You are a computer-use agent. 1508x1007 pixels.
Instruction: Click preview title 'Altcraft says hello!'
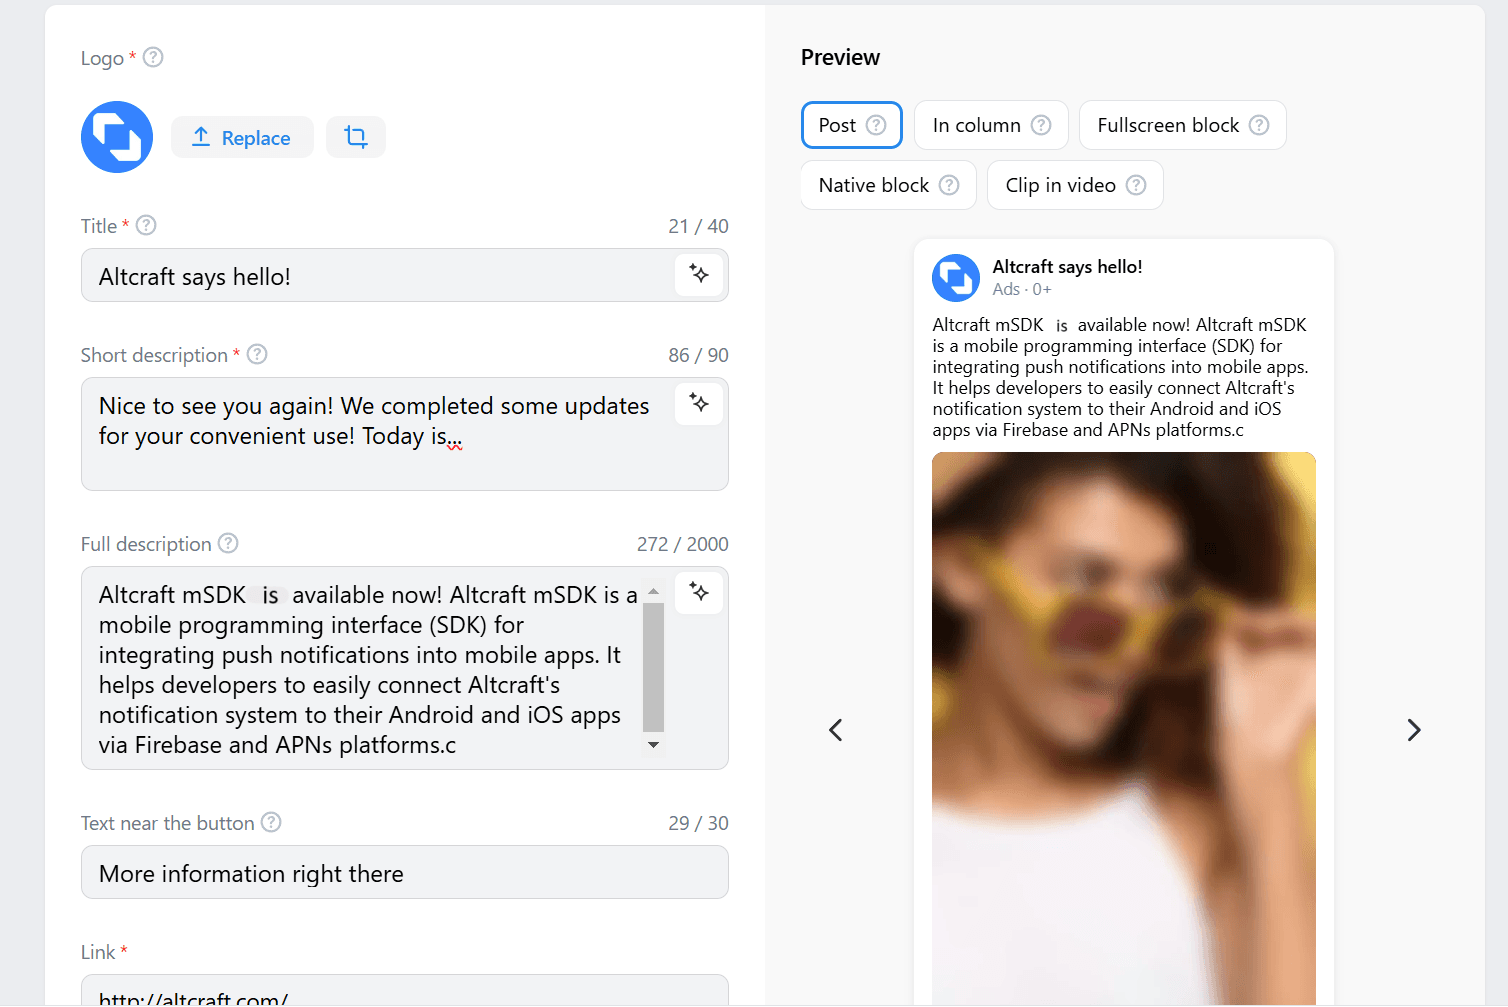(x=1067, y=267)
